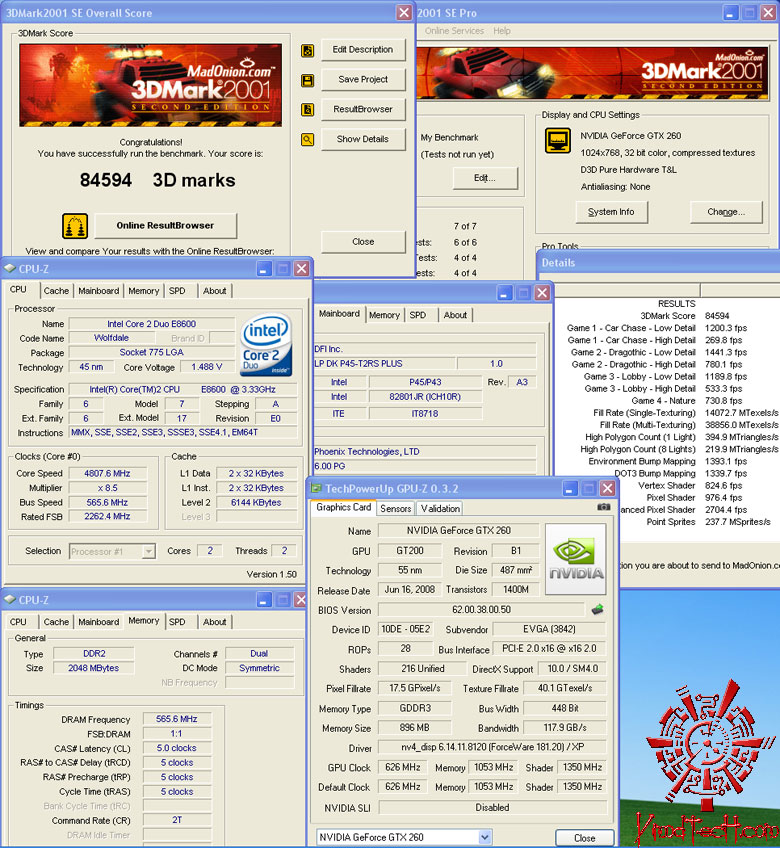The image size is (780, 848).
Task: Select Memory tab in the CPU-Z Mainboard window
Action: click(x=384, y=315)
